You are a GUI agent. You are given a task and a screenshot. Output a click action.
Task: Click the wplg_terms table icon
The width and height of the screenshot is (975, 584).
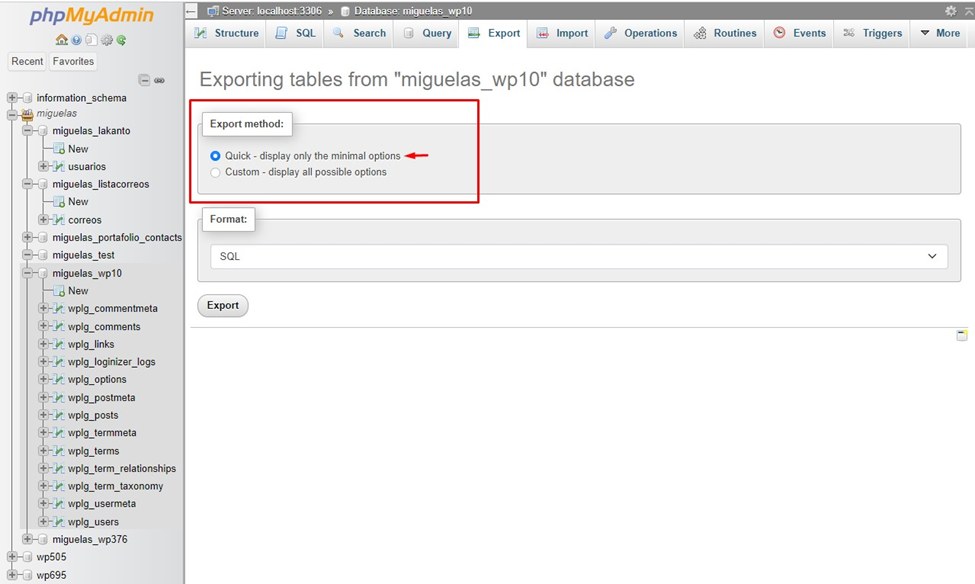pyautogui.click(x=59, y=451)
